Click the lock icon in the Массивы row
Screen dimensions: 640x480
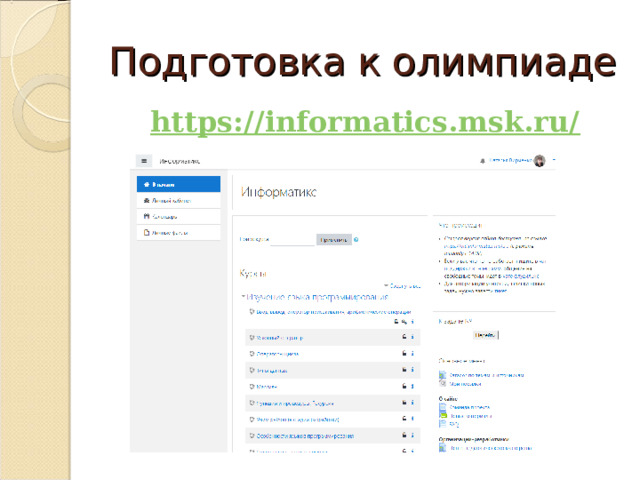pos(404,386)
